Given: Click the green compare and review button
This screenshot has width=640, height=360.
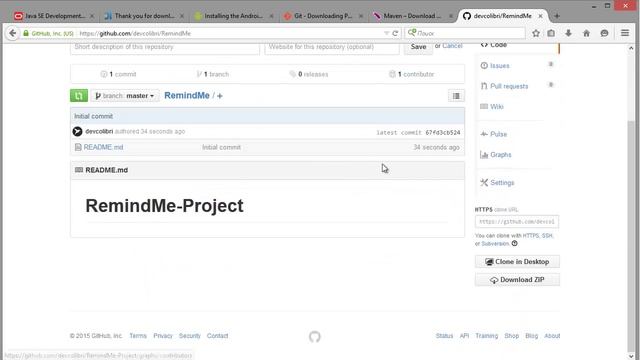Looking at the screenshot, I should (x=79, y=96).
